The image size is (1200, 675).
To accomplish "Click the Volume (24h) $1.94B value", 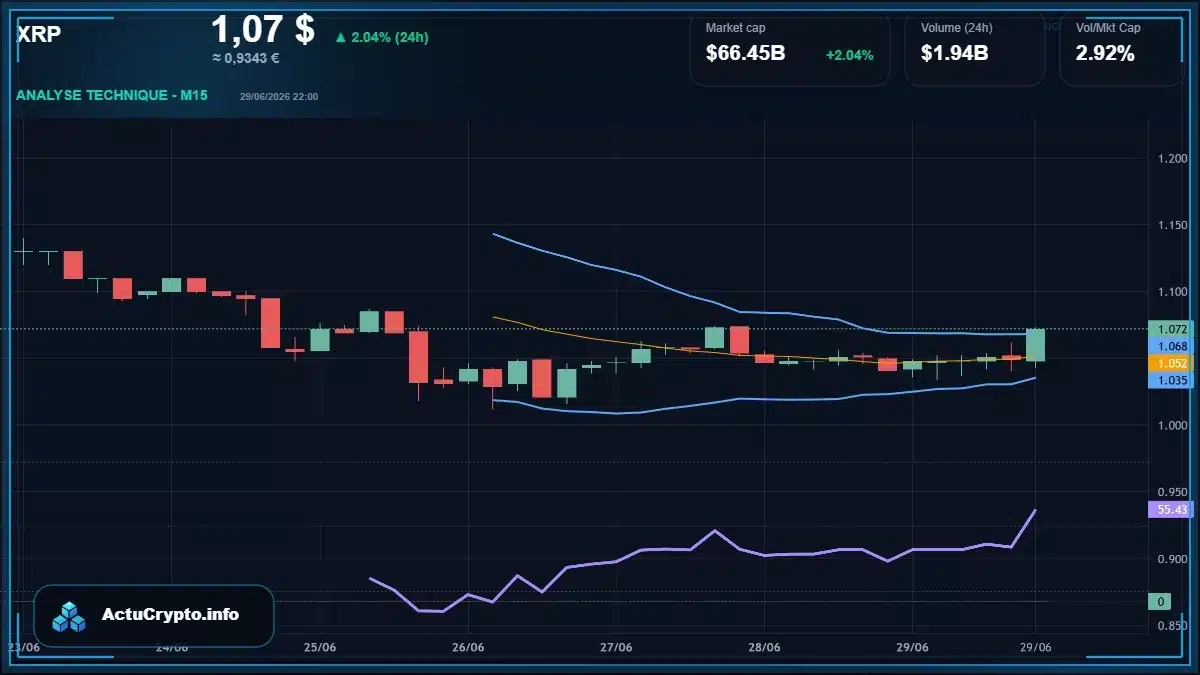I will [954, 54].
